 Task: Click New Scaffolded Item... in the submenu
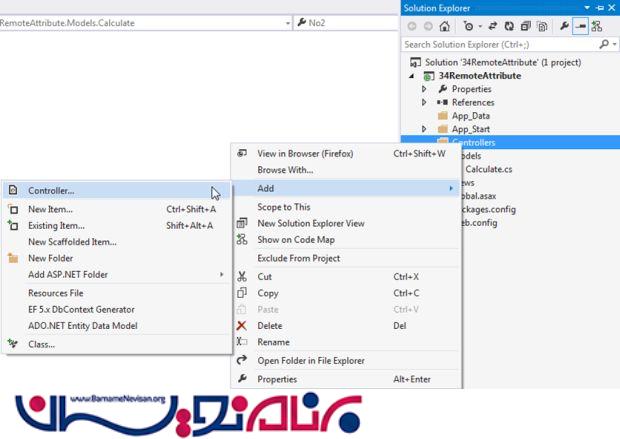pos(72,242)
